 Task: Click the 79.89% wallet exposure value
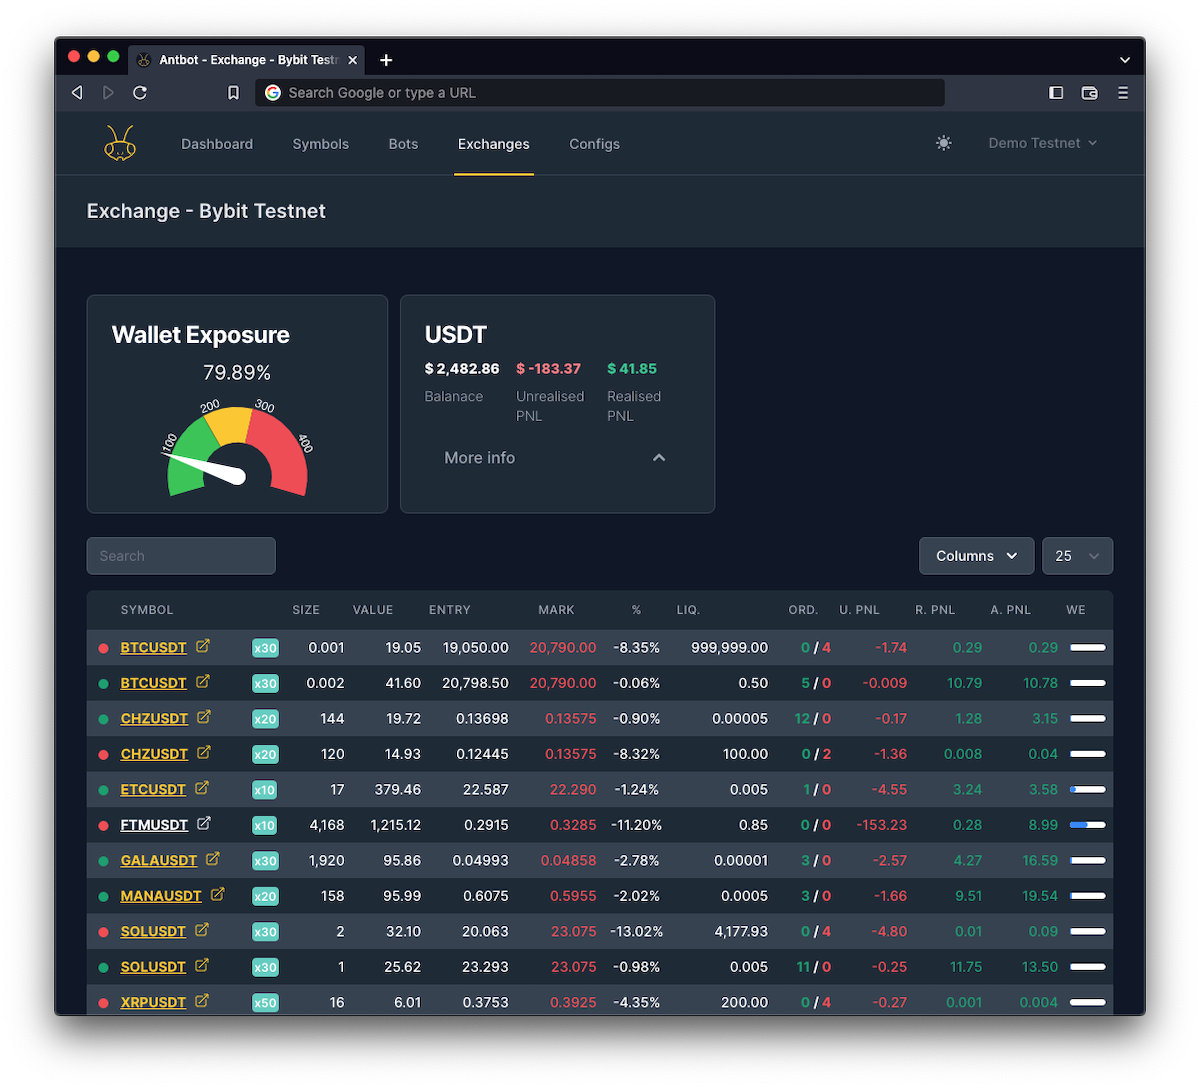tap(237, 373)
